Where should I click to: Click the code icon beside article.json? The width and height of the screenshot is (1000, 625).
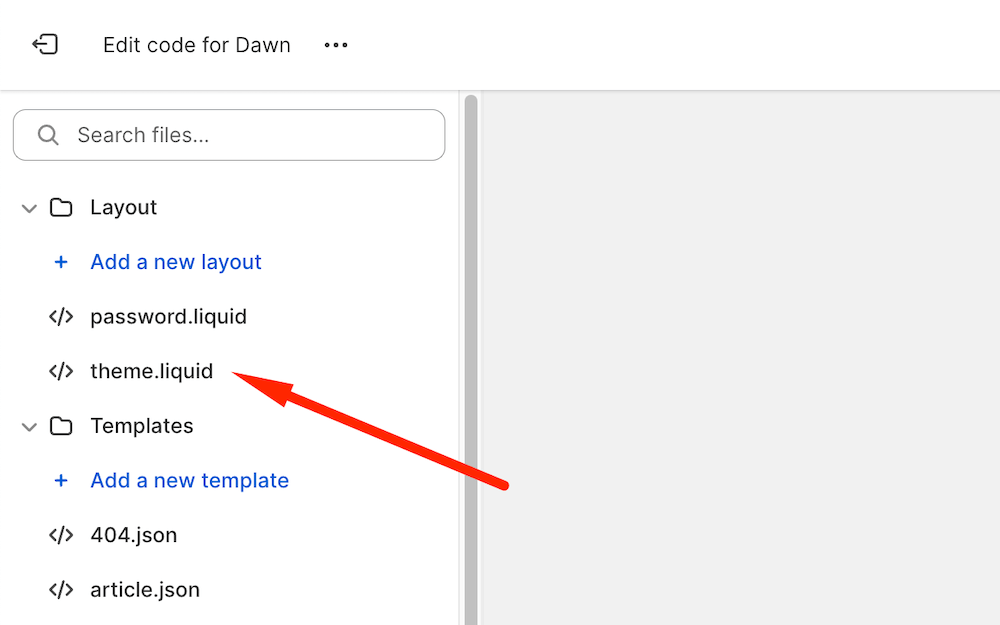(x=61, y=590)
